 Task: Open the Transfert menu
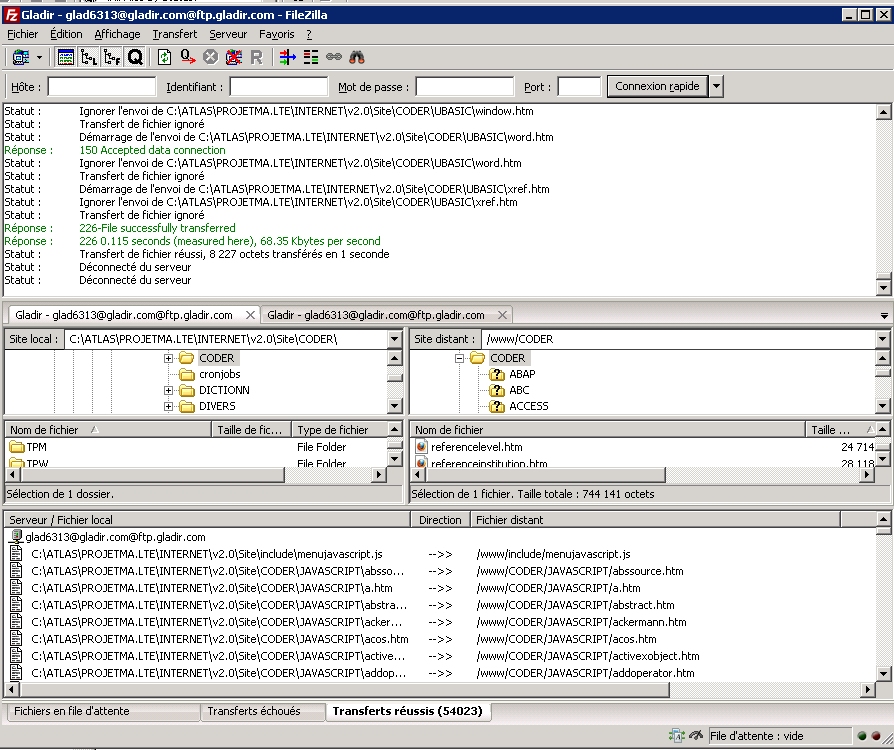click(x=174, y=34)
